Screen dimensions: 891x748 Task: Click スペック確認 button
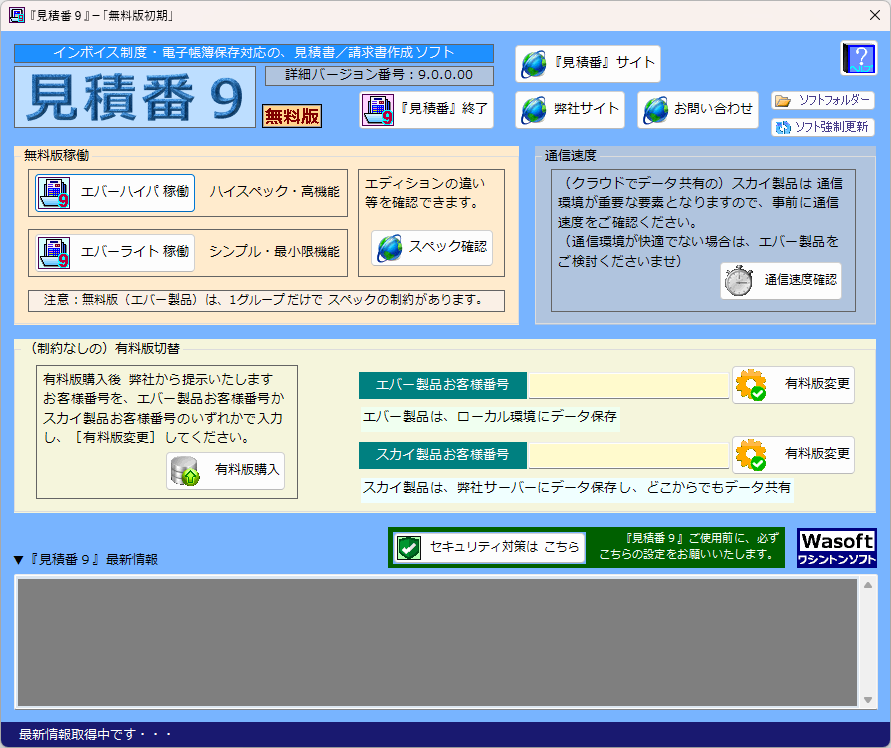(432, 248)
